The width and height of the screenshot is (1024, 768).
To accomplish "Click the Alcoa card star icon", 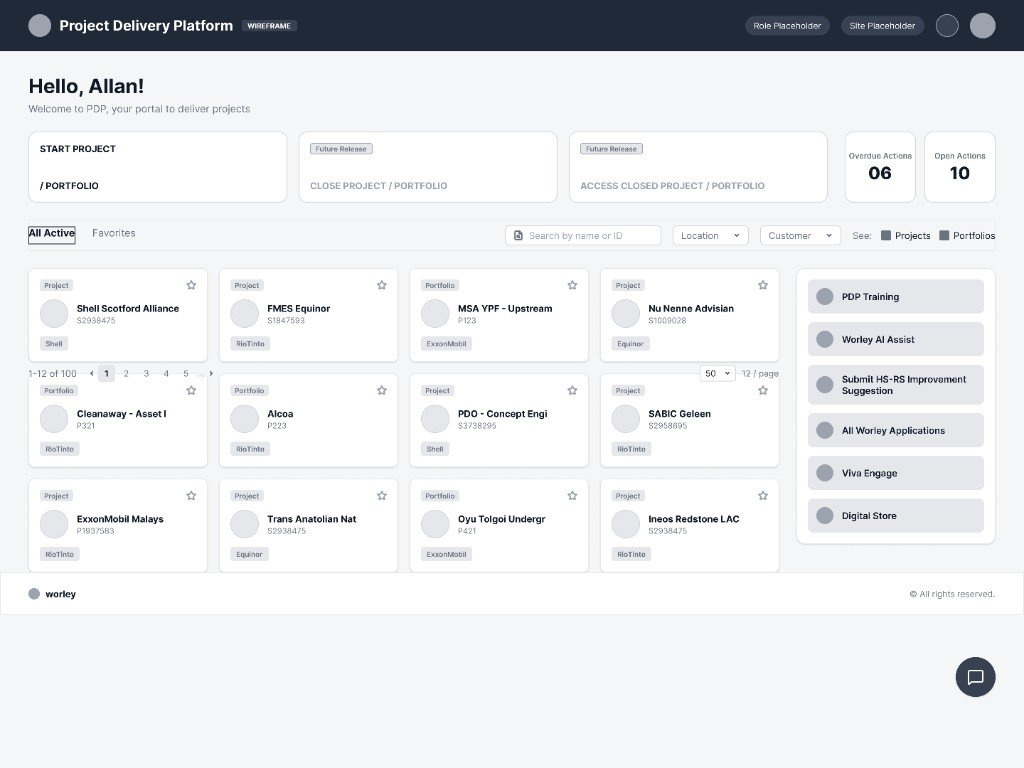I will pyautogui.click(x=382, y=391).
